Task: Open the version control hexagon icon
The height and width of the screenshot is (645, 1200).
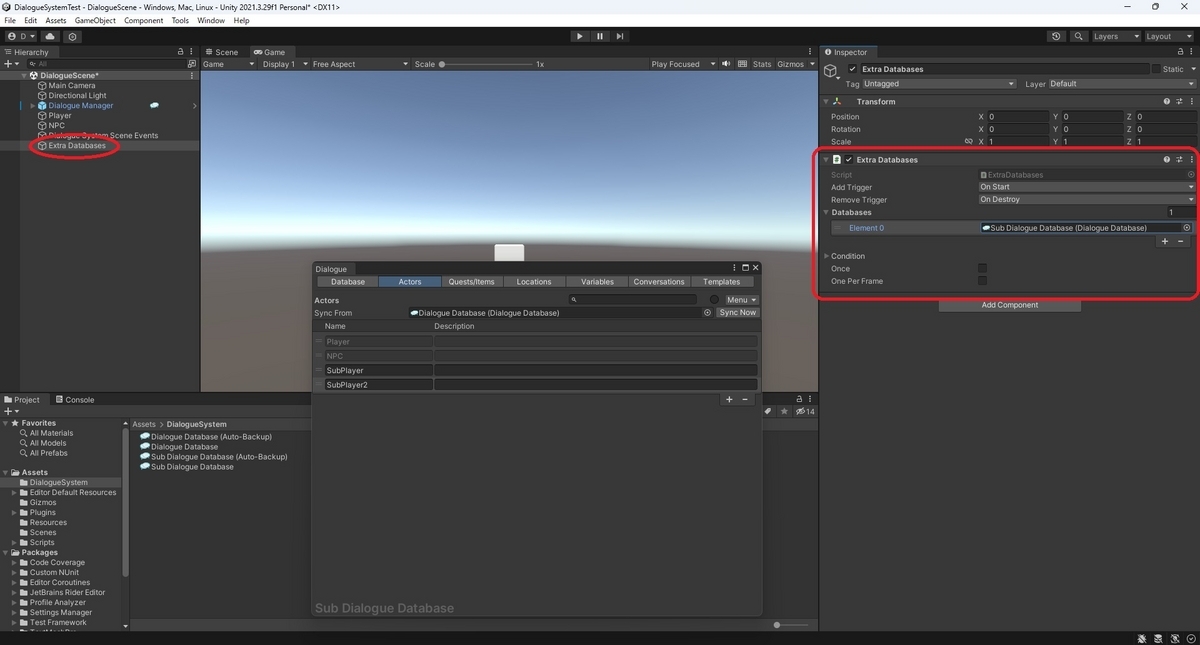Action: [72, 36]
